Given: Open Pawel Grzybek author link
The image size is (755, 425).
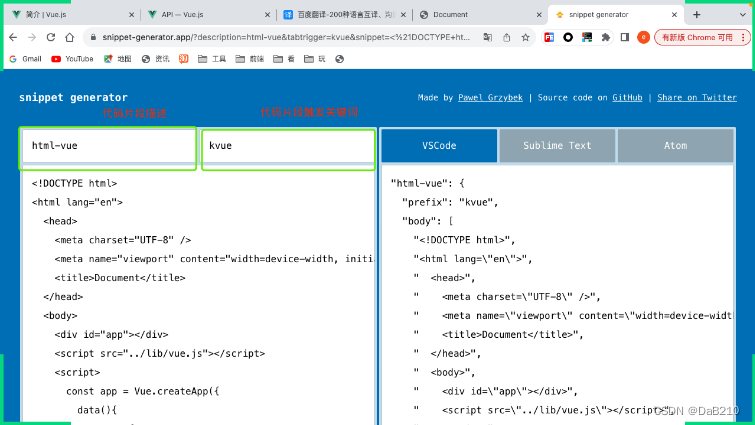Looking at the screenshot, I should pos(490,97).
